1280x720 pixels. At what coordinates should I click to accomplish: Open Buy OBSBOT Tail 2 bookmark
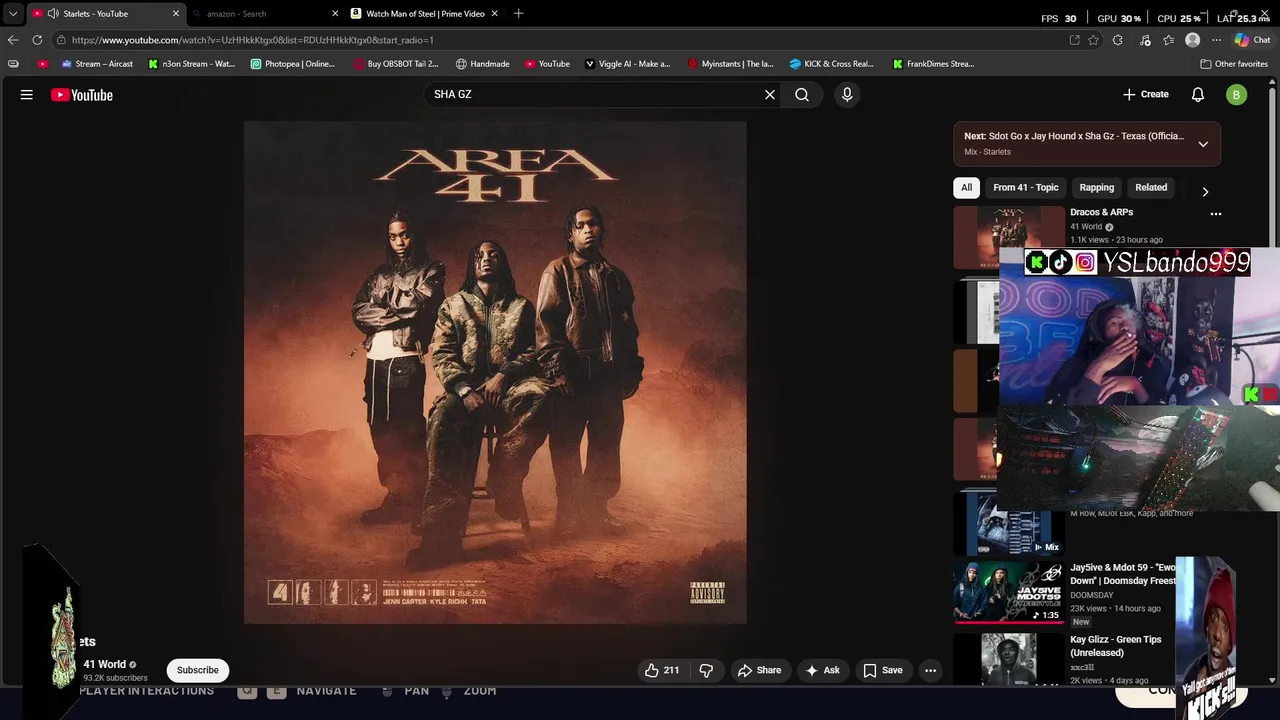point(396,64)
